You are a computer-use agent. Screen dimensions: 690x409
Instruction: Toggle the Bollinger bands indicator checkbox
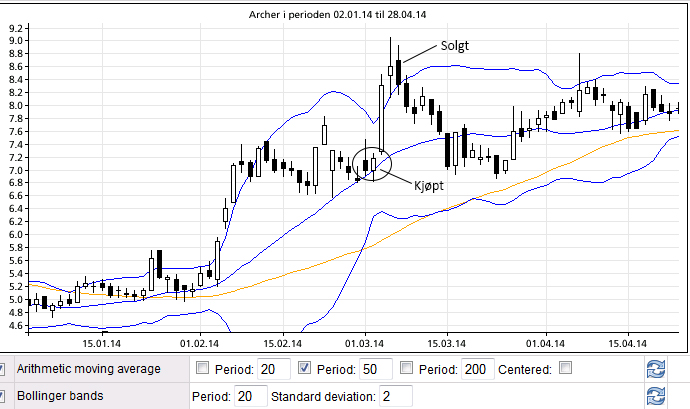tap(3, 395)
